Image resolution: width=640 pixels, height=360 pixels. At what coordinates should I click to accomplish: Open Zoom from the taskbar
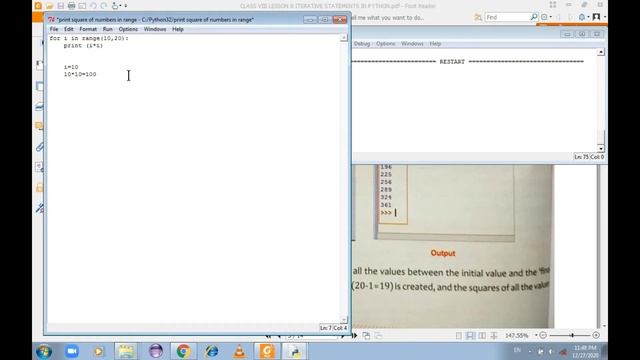point(72,351)
